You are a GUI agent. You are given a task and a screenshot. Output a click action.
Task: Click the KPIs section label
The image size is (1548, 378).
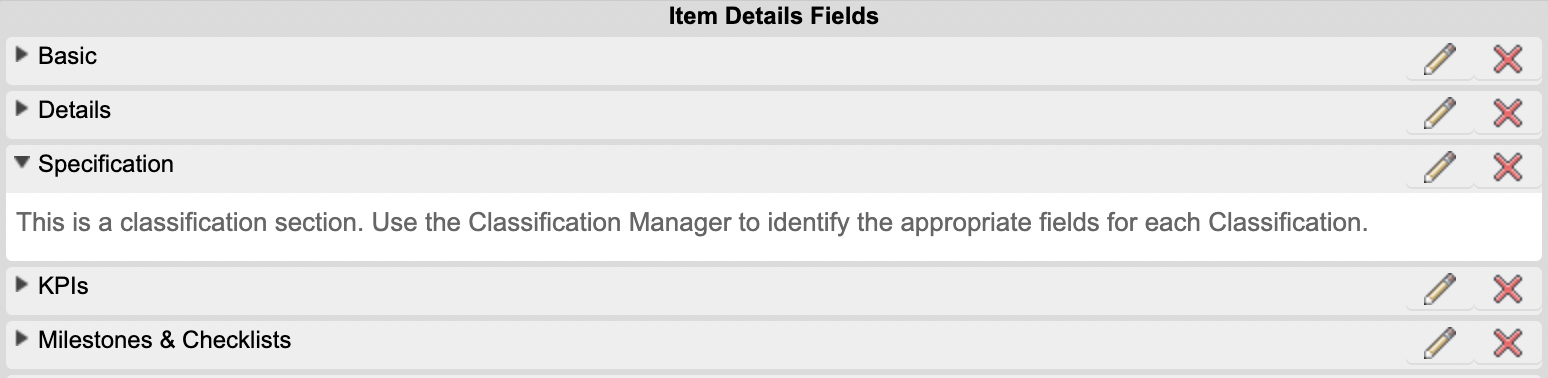click(64, 286)
